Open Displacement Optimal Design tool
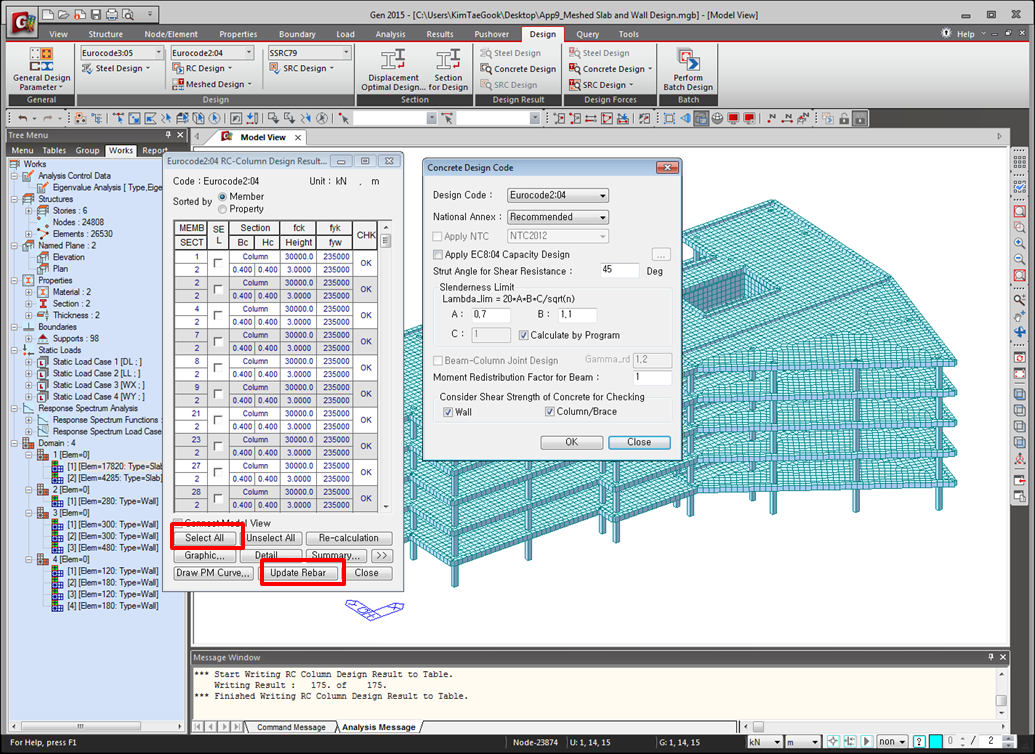This screenshot has width=1035, height=754. click(x=393, y=69)
